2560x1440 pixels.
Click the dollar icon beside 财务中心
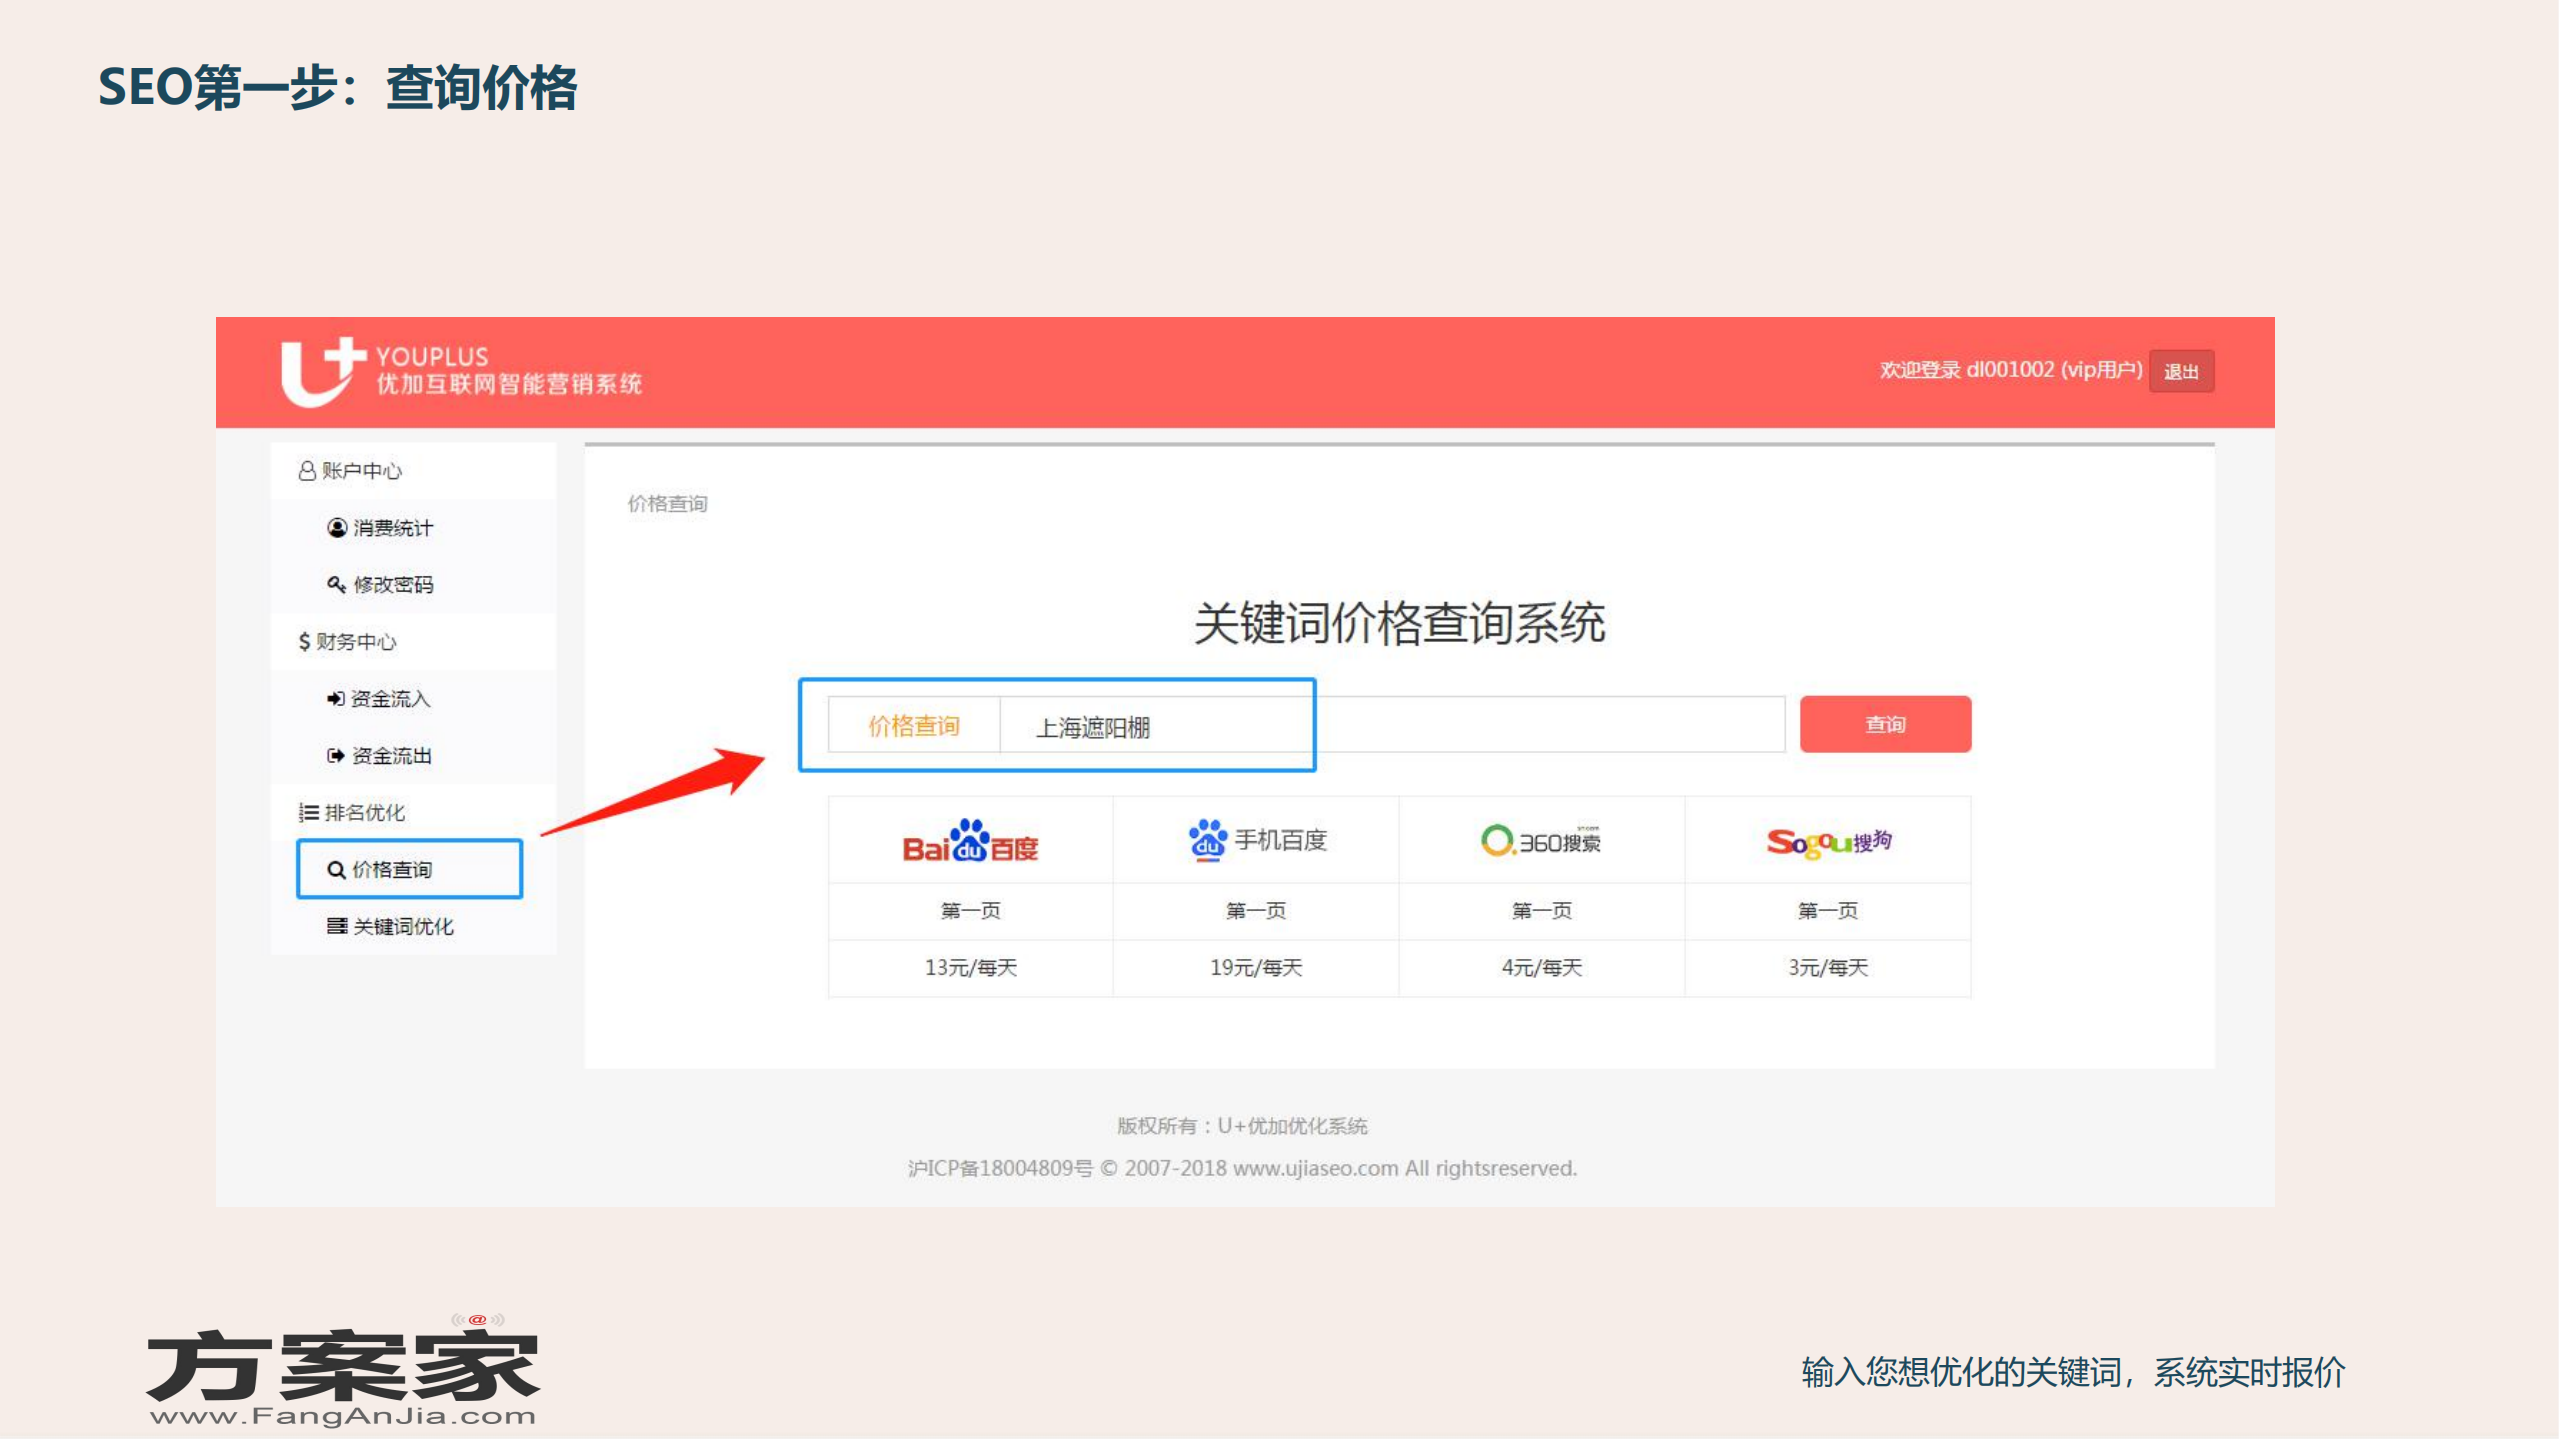click(304, 642)
